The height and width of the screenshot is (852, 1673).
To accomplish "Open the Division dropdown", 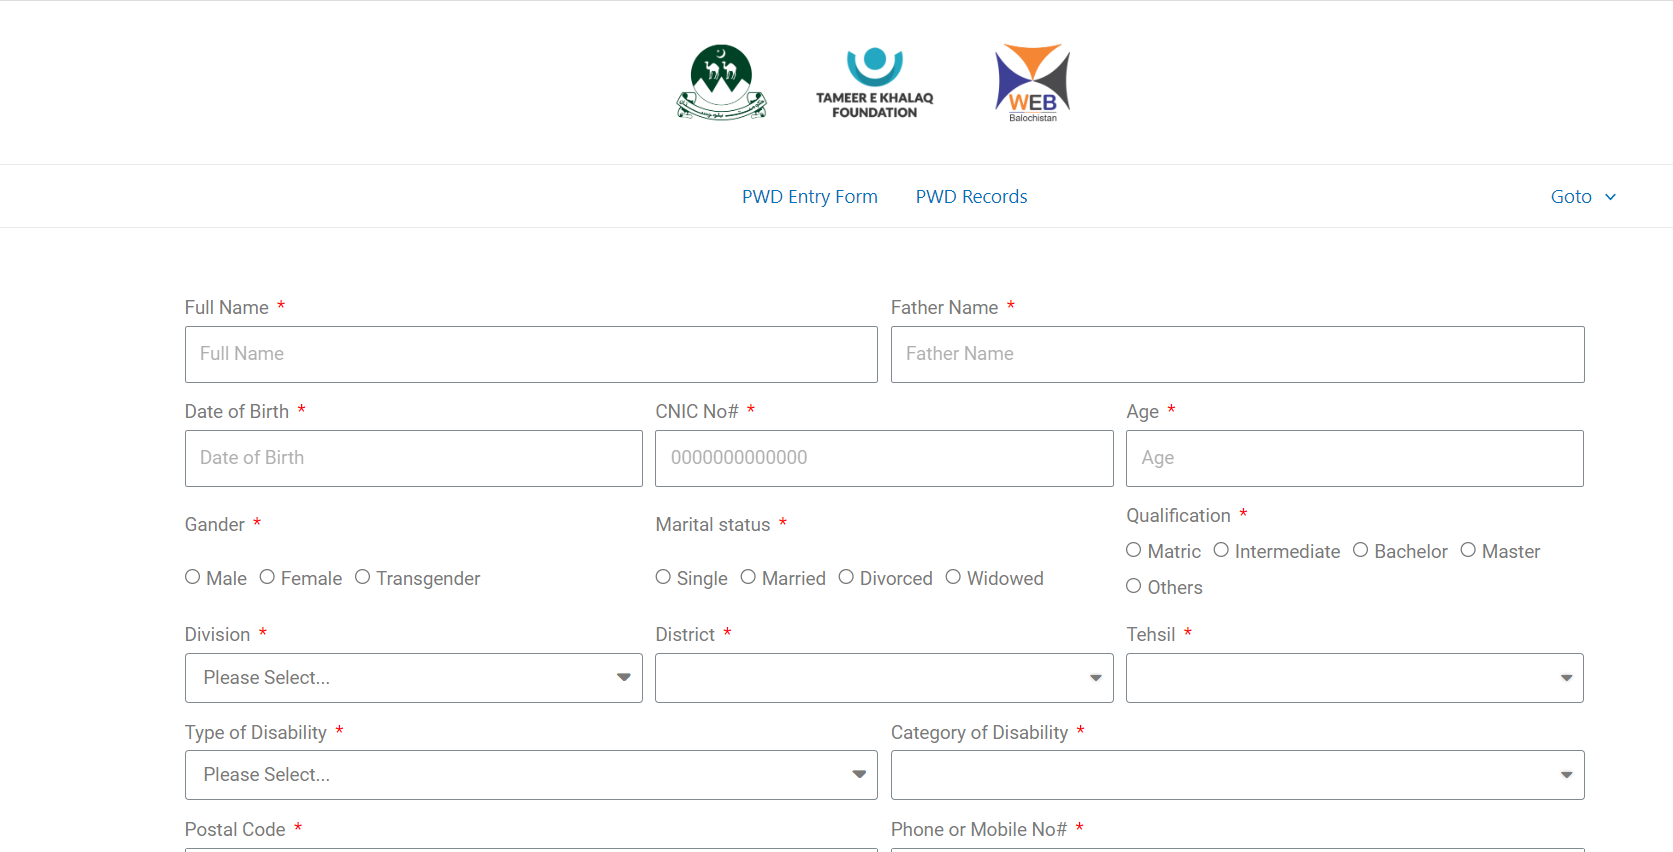I will [x=413, y=678].
